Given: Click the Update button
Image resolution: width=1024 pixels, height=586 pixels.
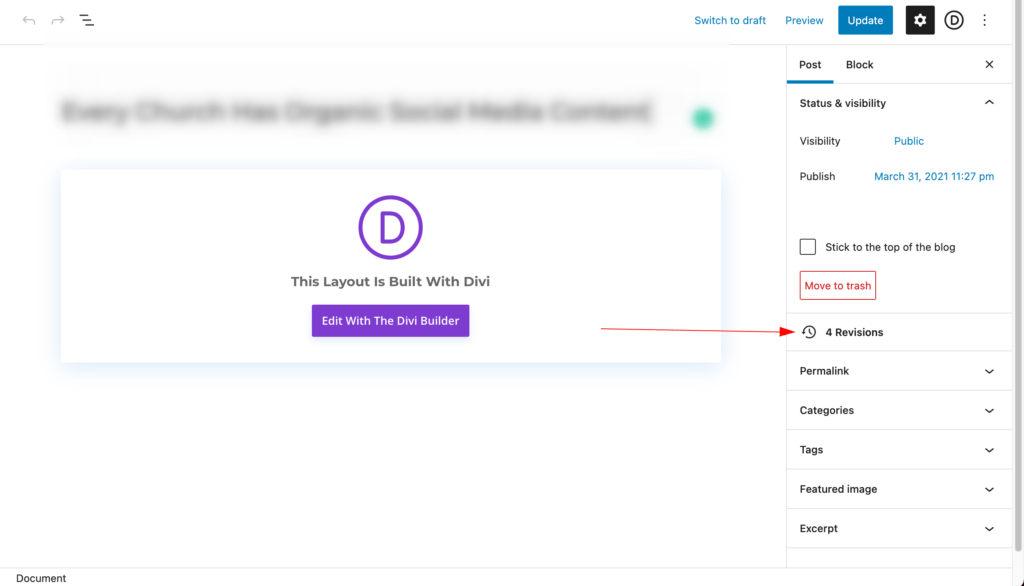Looking at the screenshot, I should pyautogui.click(x=865, y=20).
